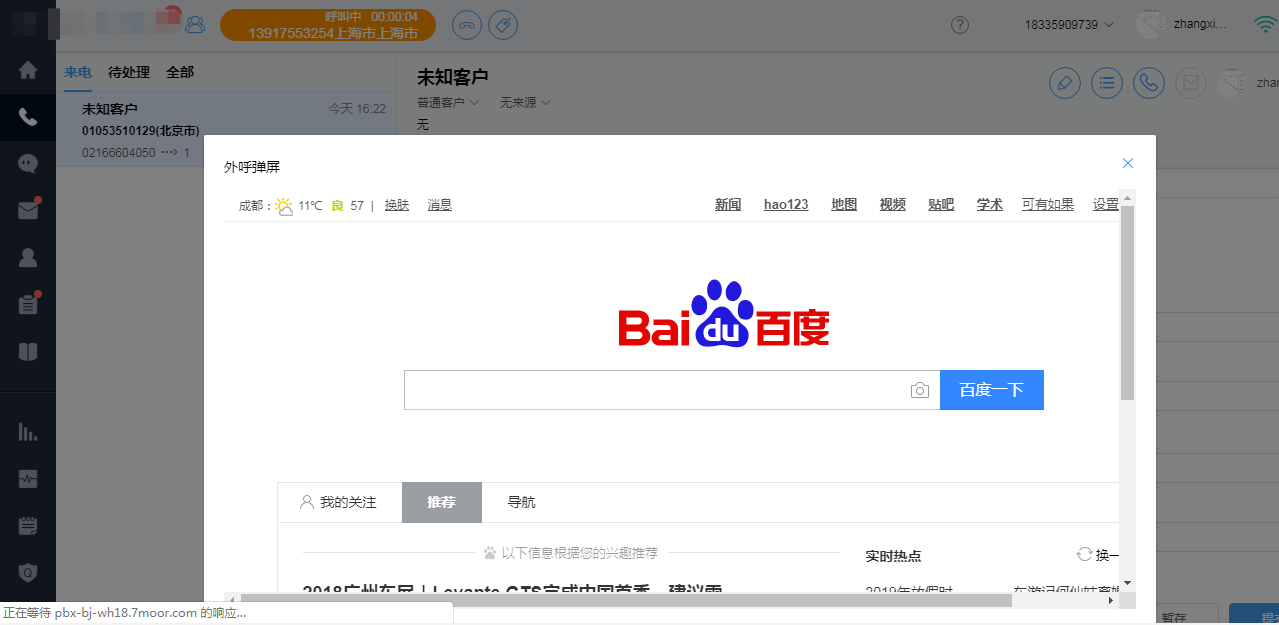Select the 我的关注 tab
The image size is (1279, 625).
pyautogui.click(x=339, y=502)
